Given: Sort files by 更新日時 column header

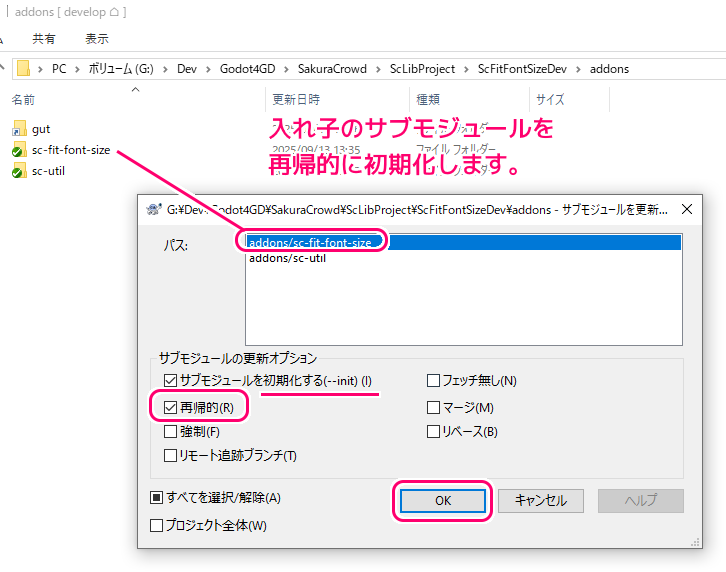Looking at the screenshot, I should [296, 100].
